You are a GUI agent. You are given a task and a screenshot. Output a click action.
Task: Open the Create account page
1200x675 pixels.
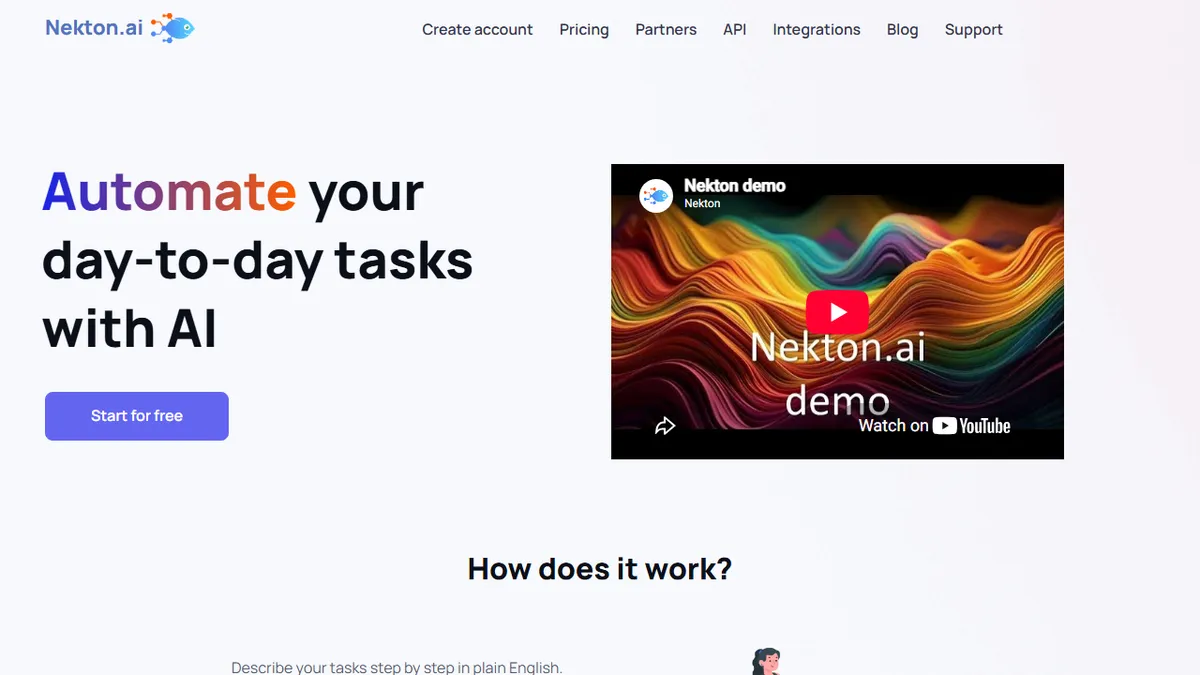pyautogui.click(x=477, y=29)
